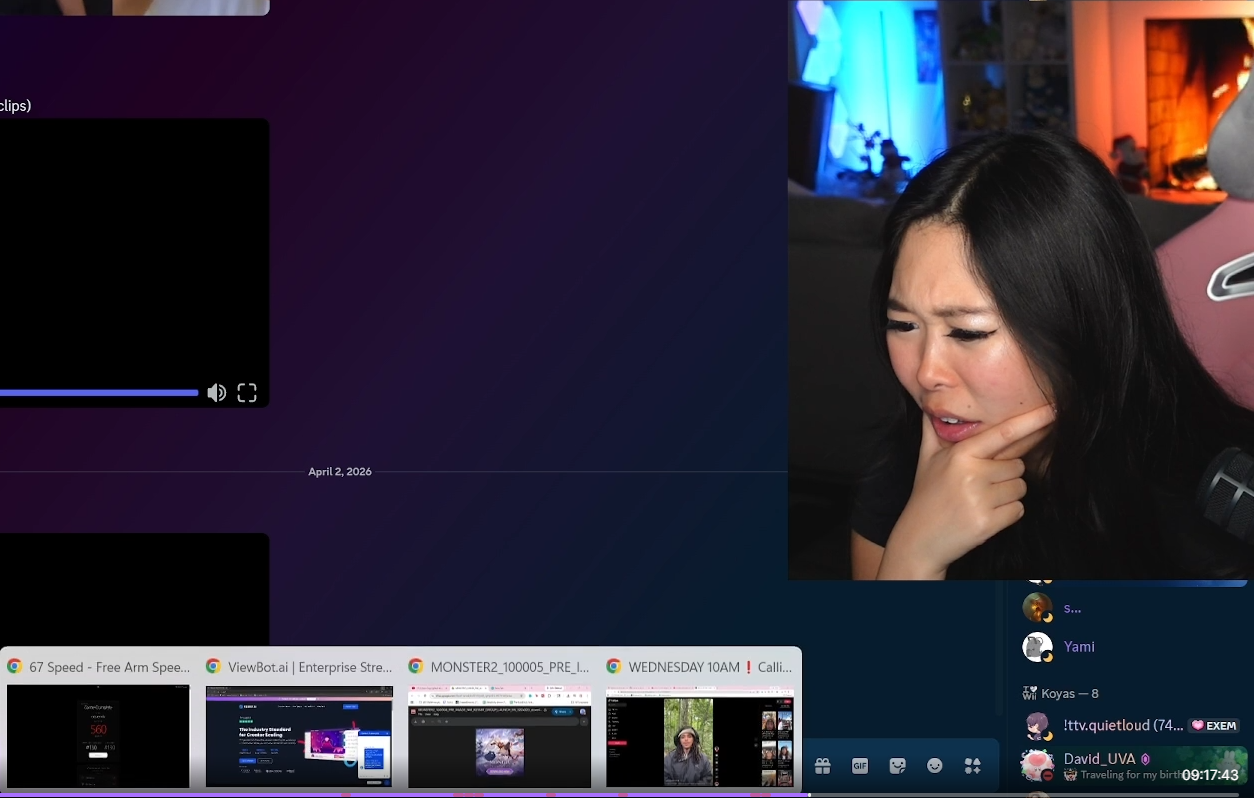Image resolution: width=1254 pixels, height=798 pixels.
Task: Open the gift Nitro icon in chat bar
Action: [x=822, y=766]
